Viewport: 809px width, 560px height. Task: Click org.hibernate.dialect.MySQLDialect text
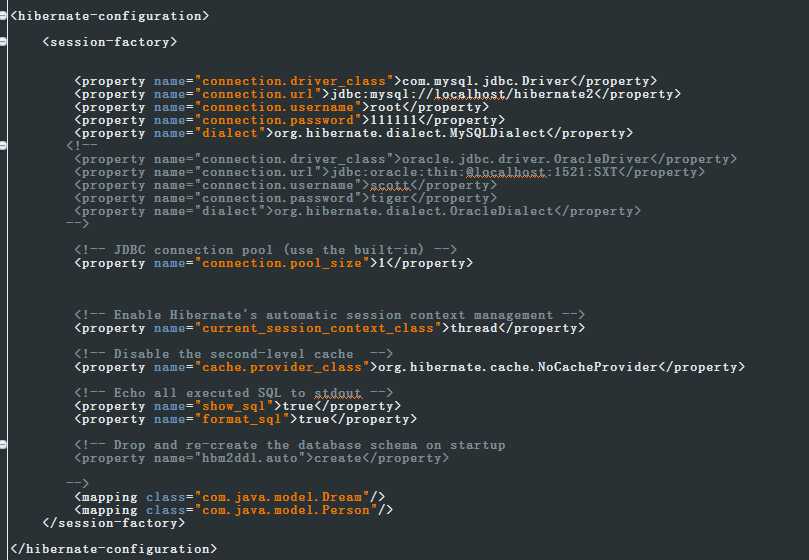410,133
